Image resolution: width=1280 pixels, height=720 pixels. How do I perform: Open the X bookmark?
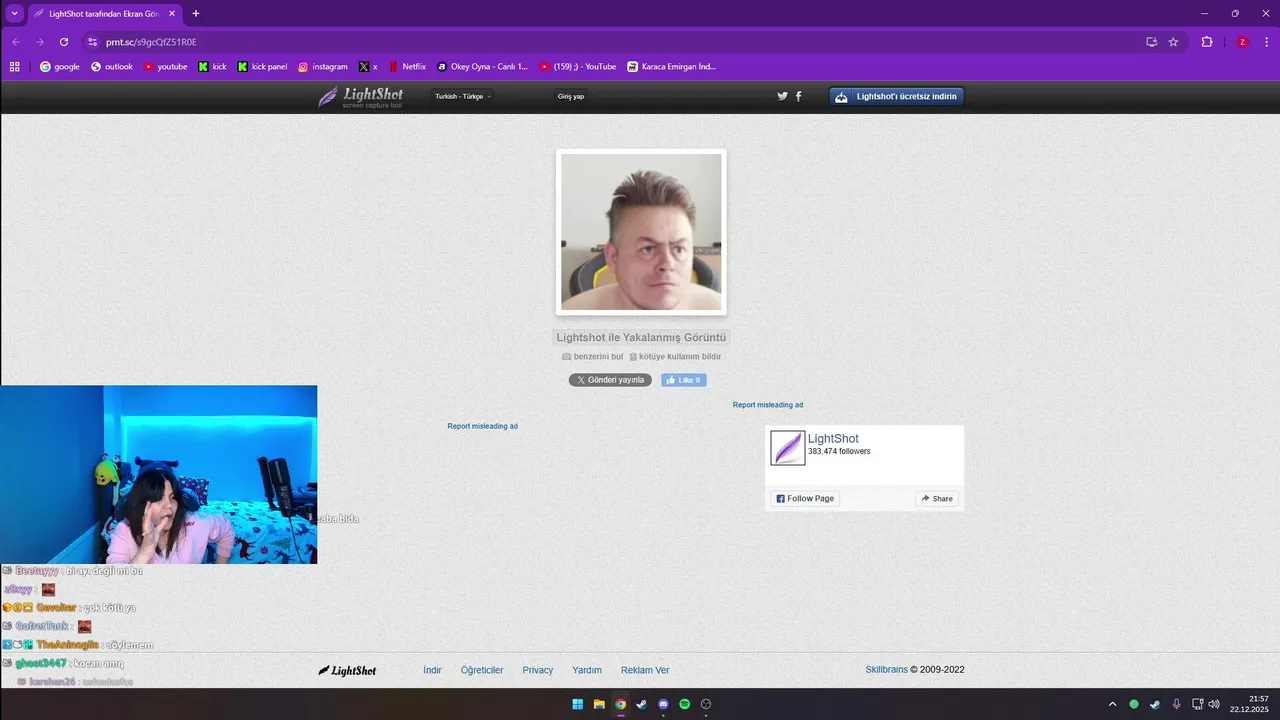[x=369, y=67]
